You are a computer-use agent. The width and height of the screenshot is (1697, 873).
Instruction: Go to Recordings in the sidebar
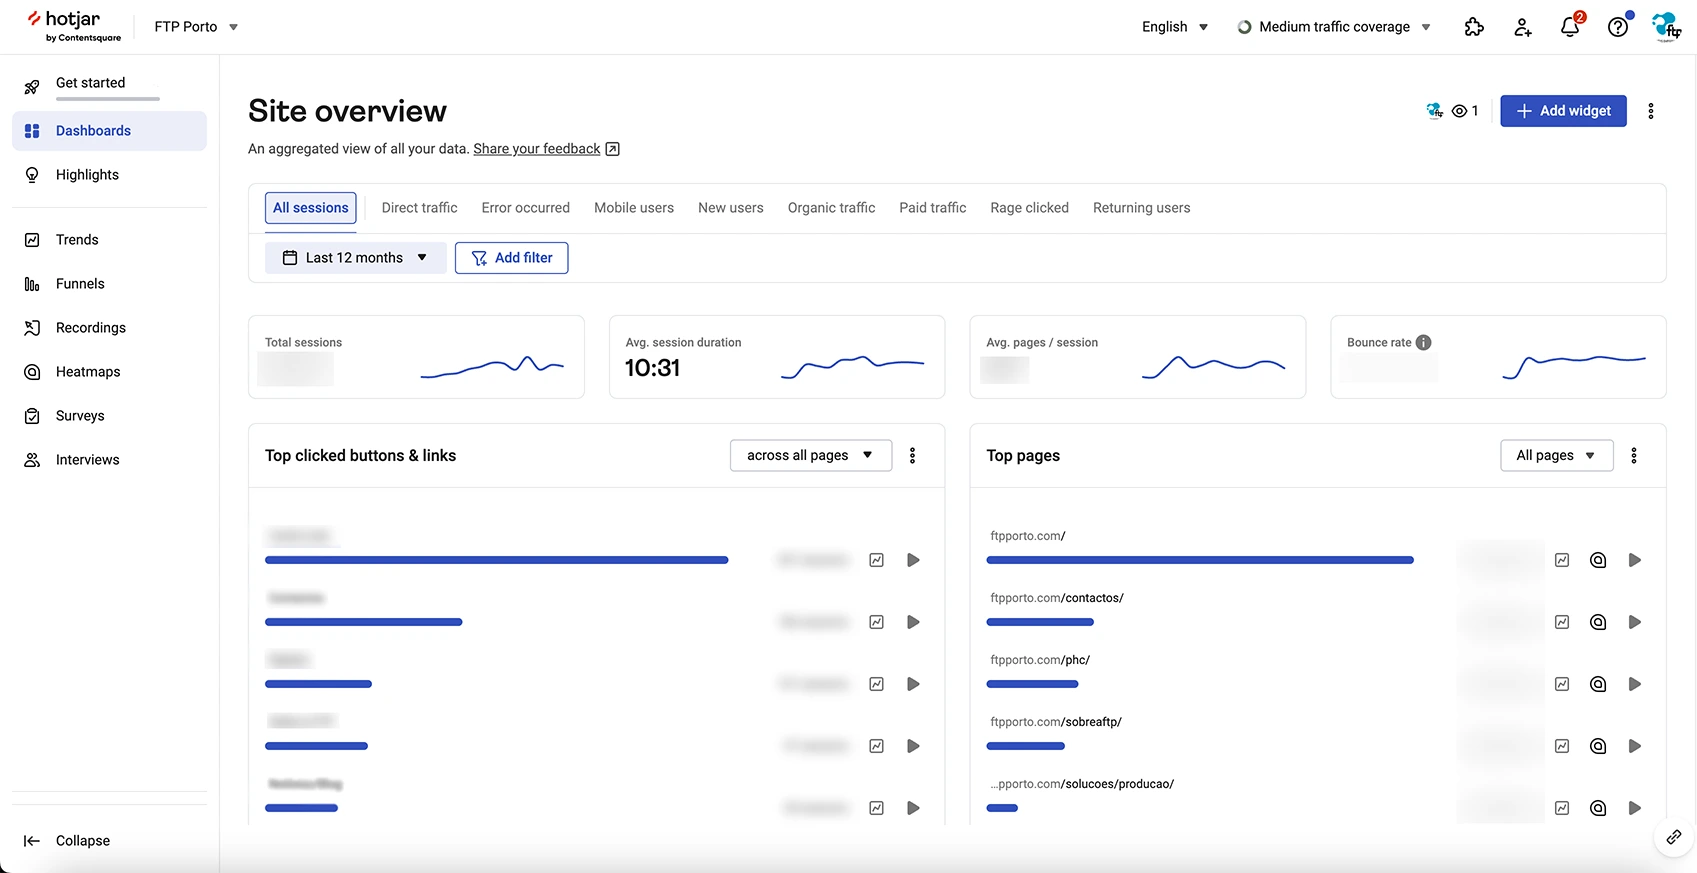(90, 328)
